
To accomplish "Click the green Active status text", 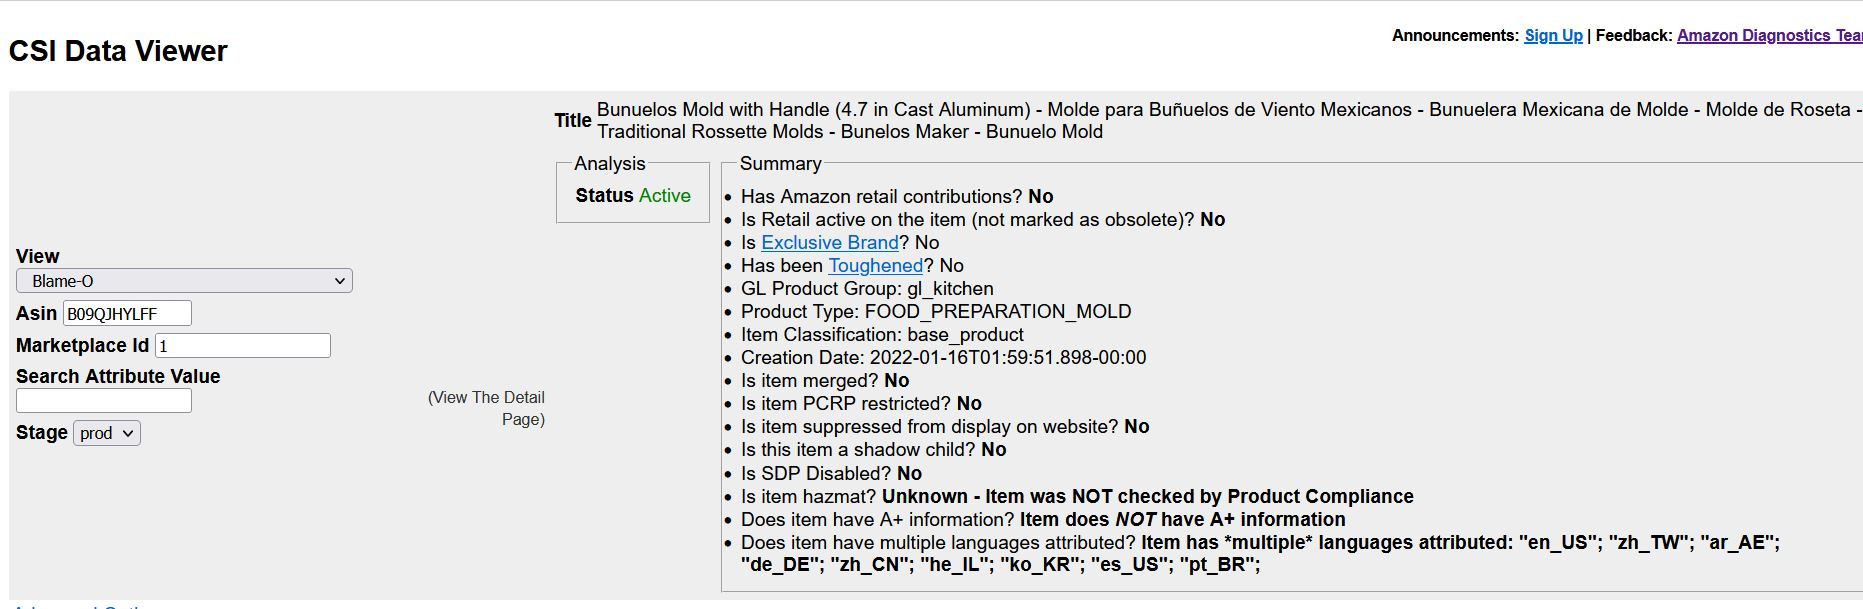I will point(664,195).
